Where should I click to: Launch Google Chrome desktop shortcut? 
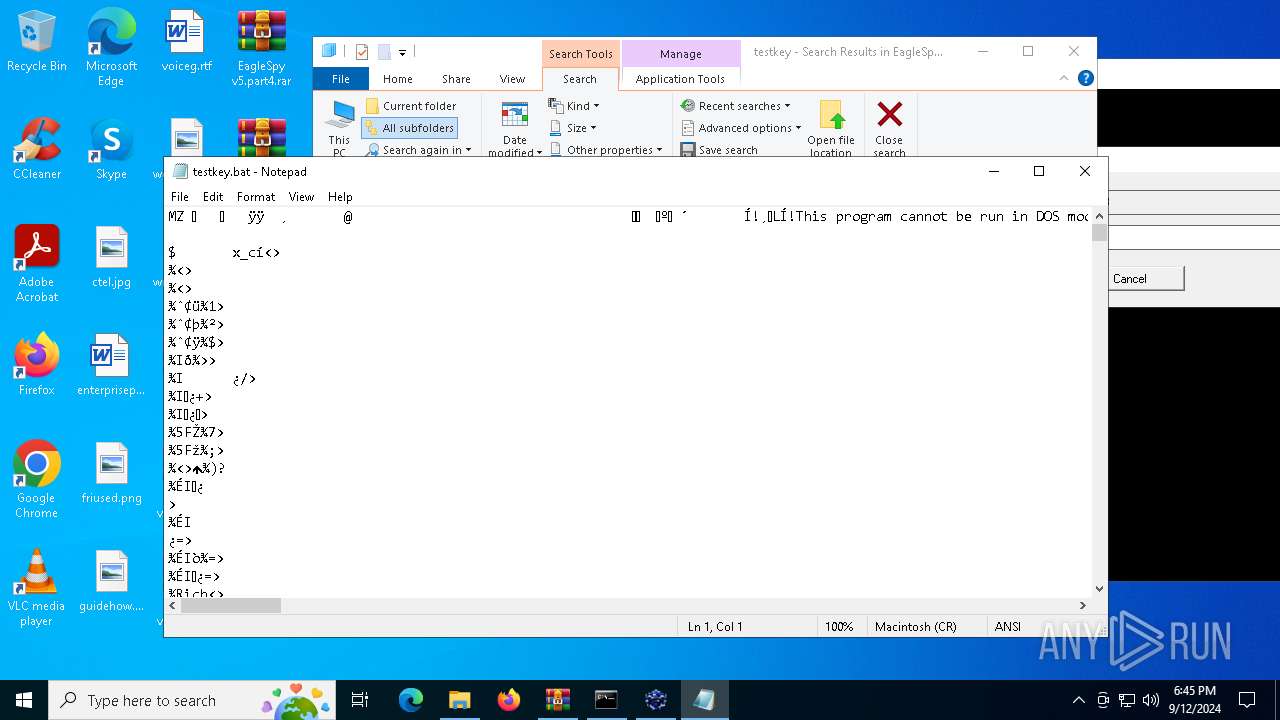tap(37, 480)
